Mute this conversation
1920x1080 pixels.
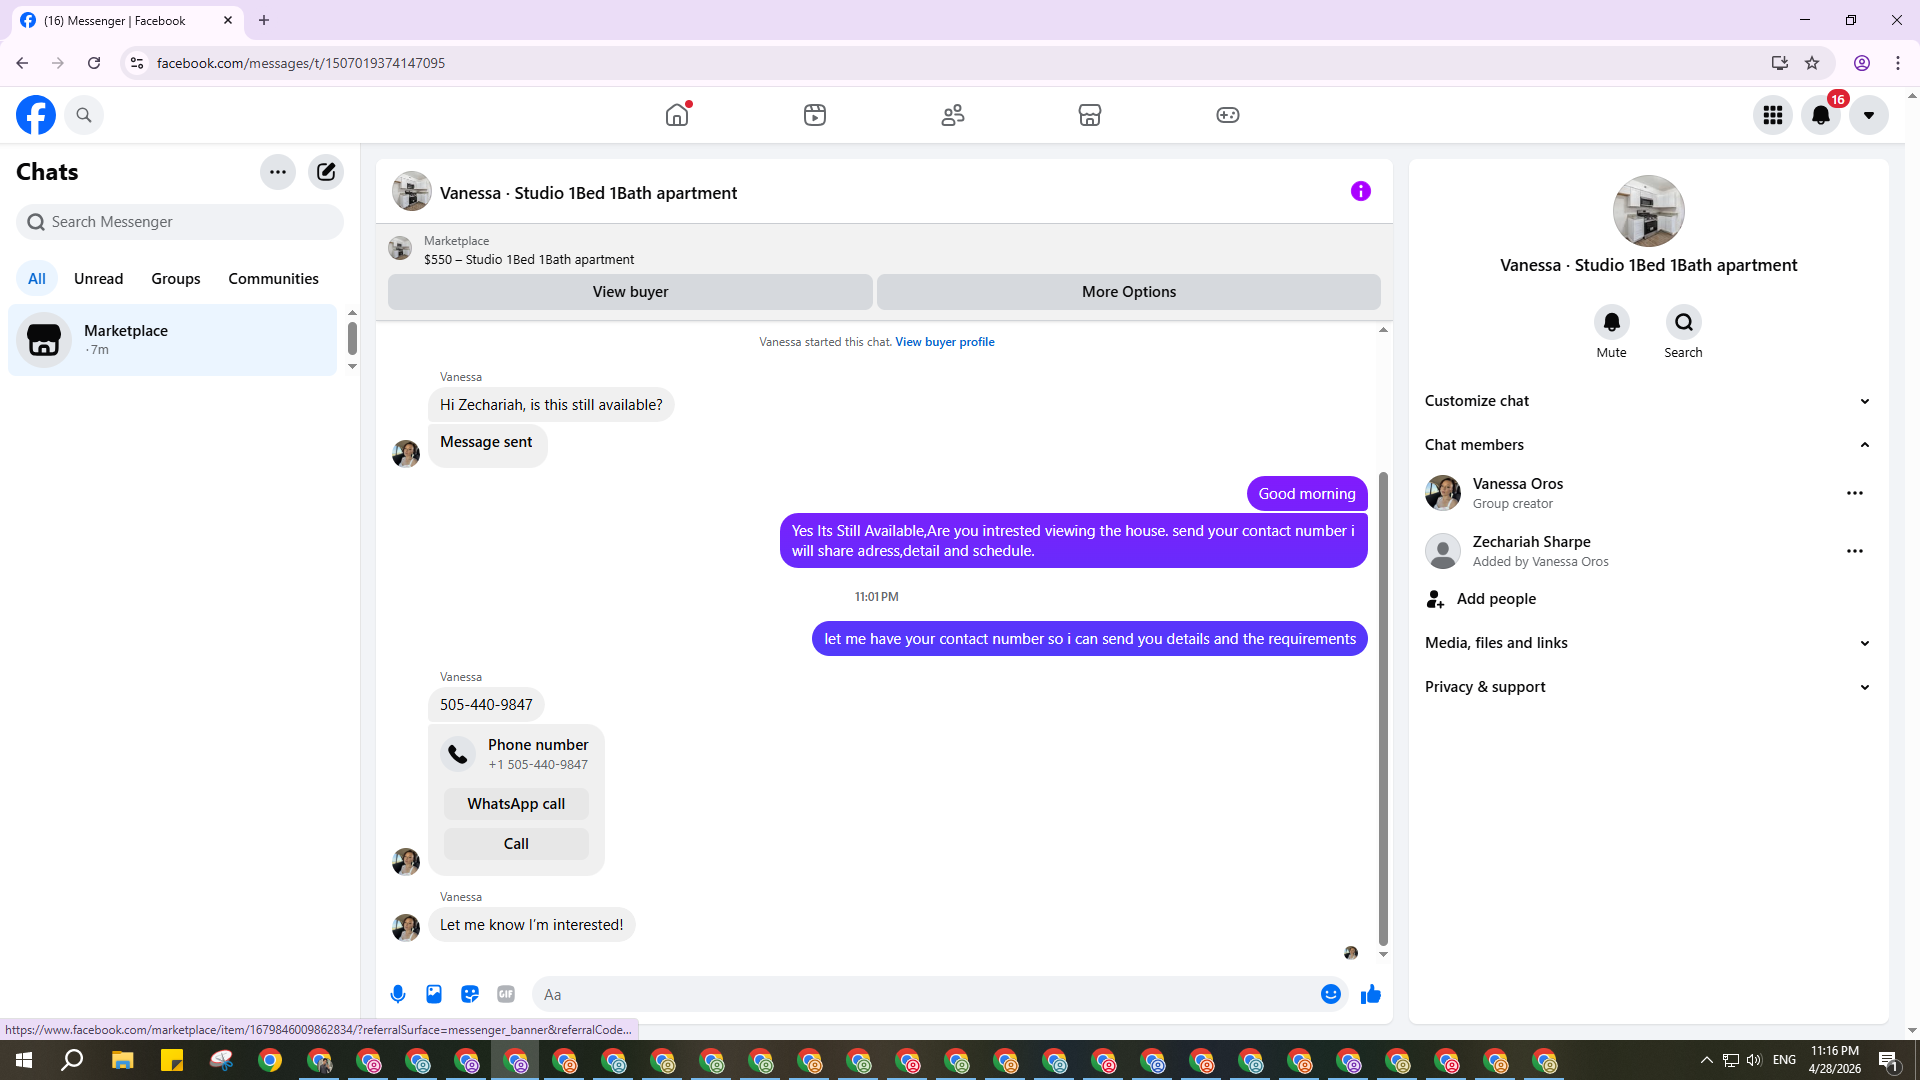pos(1611,323)
